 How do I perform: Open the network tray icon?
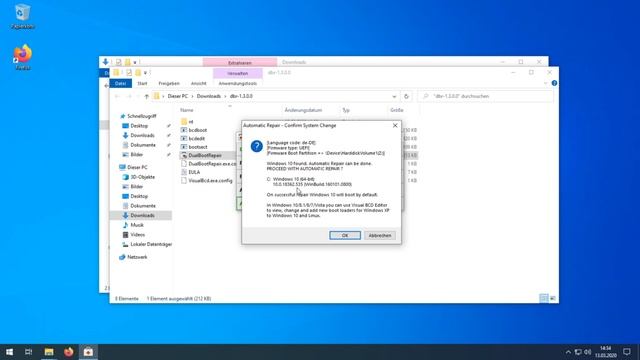coord(578,352)
